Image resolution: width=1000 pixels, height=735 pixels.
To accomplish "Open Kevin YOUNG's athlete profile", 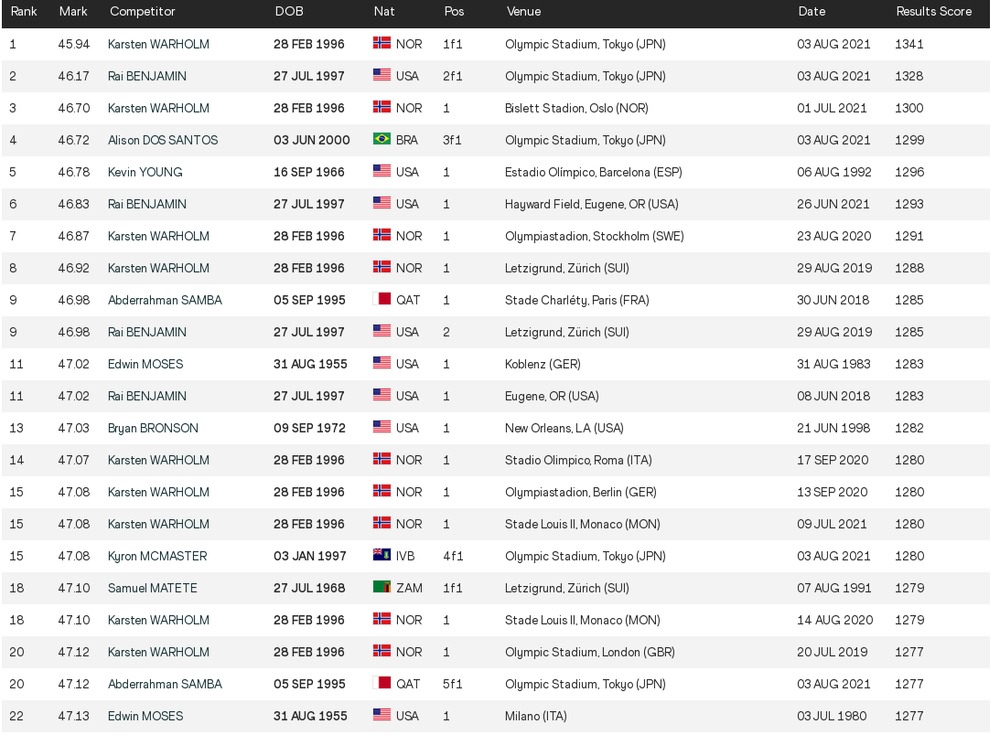I will click(x=145, y=172).
